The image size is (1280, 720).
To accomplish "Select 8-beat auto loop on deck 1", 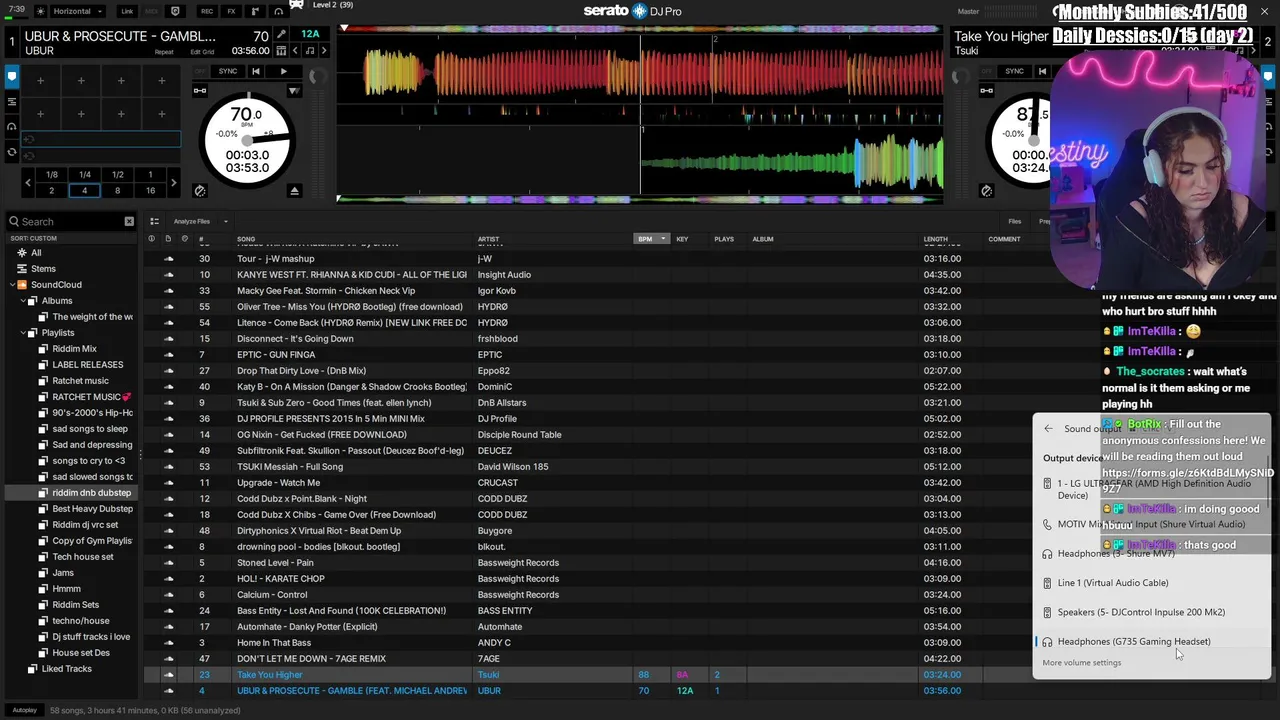I will [x=118, y=190].
